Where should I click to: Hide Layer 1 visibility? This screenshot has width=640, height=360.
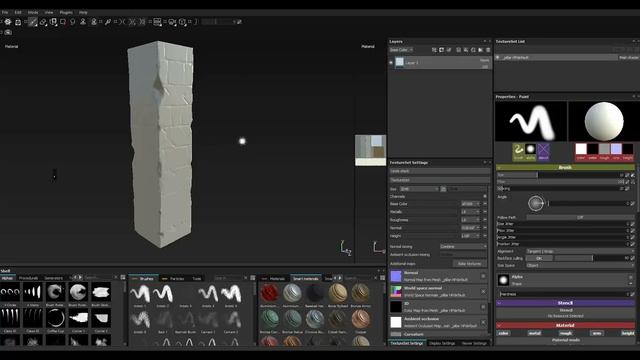tap(391, 62)
